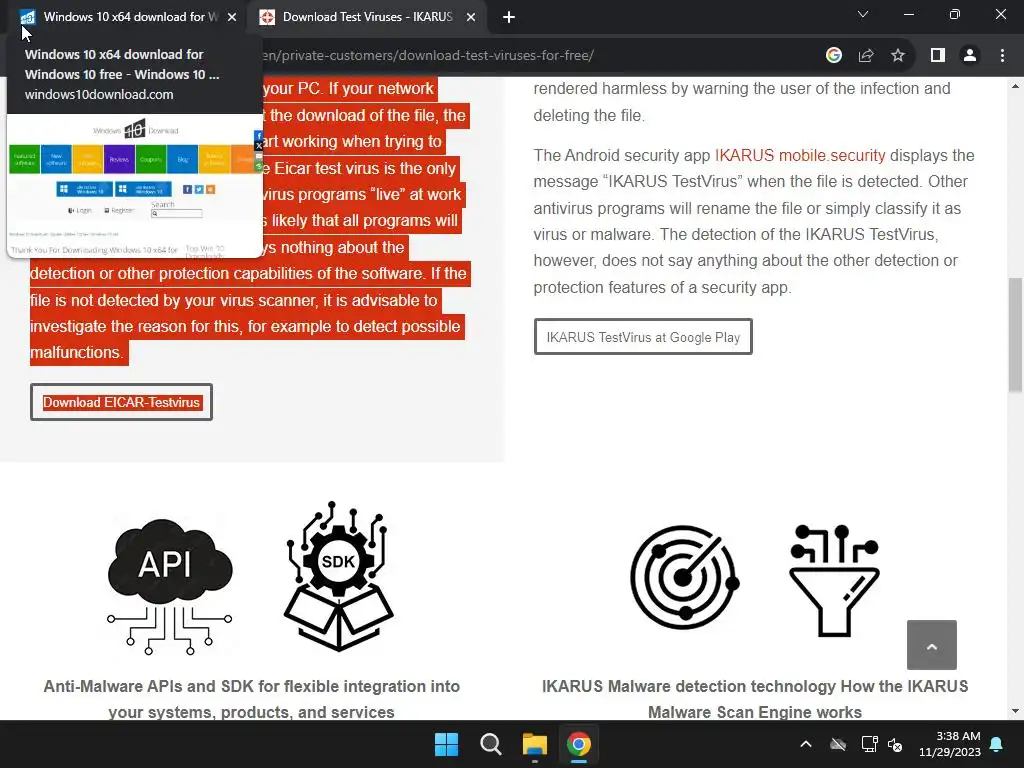Open the notifications bell
Image resolution: width=1024 pixels, height=768 pixels.
tap(997, 744)
